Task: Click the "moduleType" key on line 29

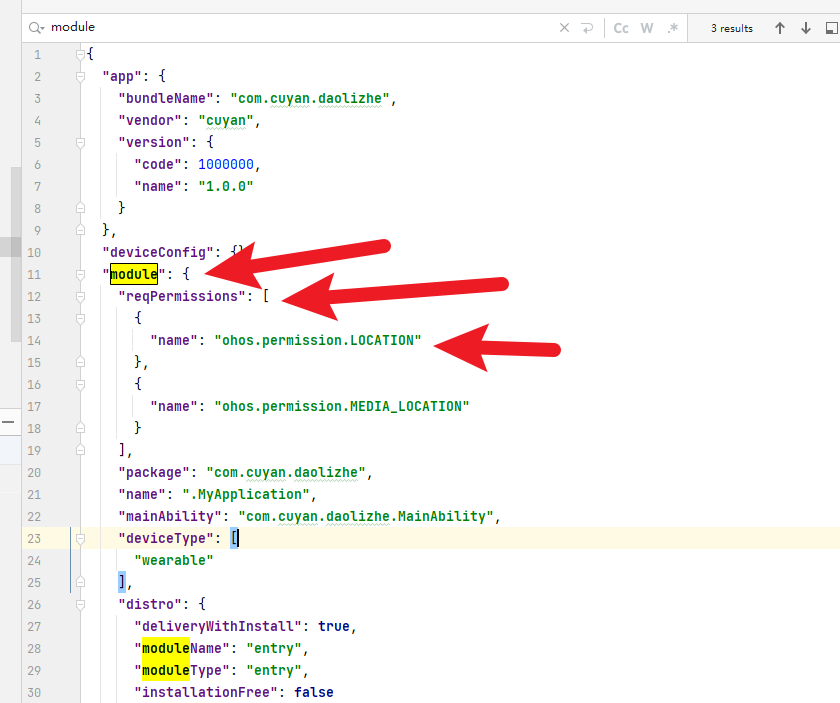Action: pos(182,670)
